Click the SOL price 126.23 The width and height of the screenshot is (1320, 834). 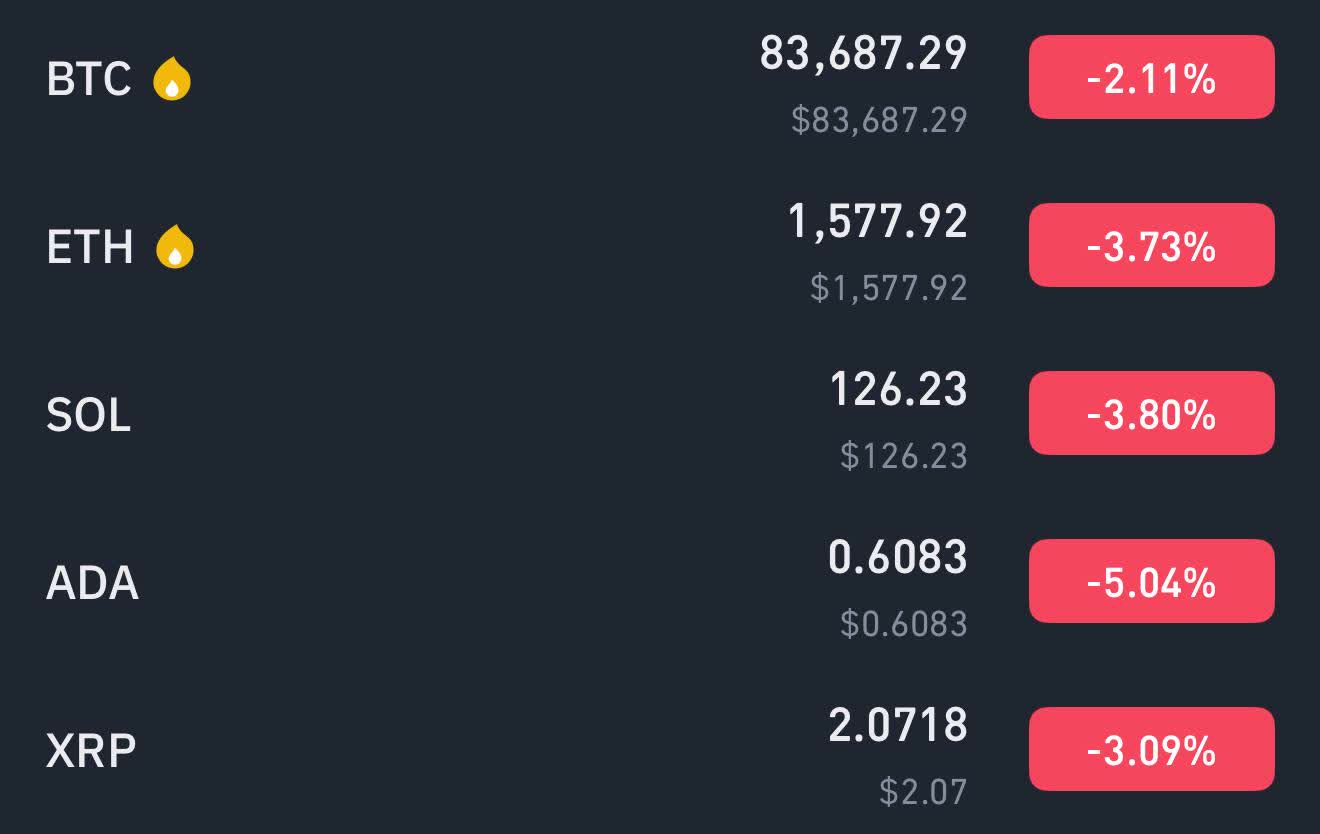899,389
